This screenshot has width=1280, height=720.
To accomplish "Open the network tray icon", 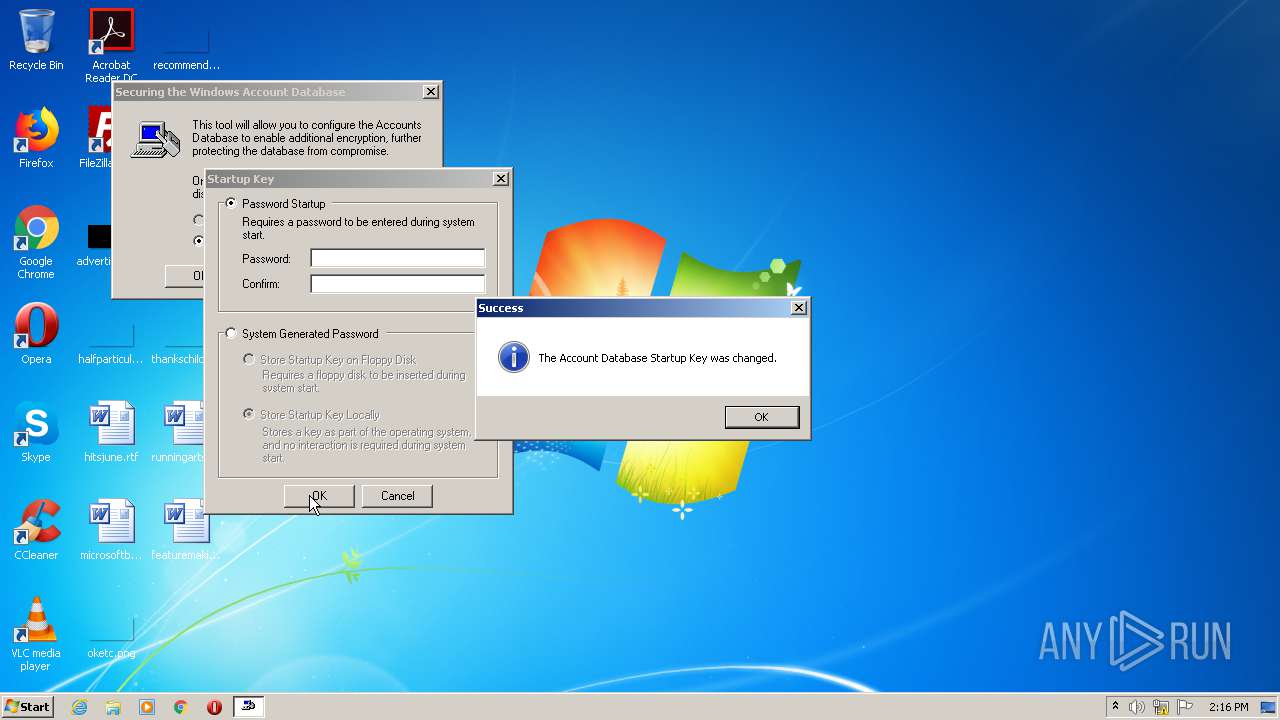I will (1161, 707).
